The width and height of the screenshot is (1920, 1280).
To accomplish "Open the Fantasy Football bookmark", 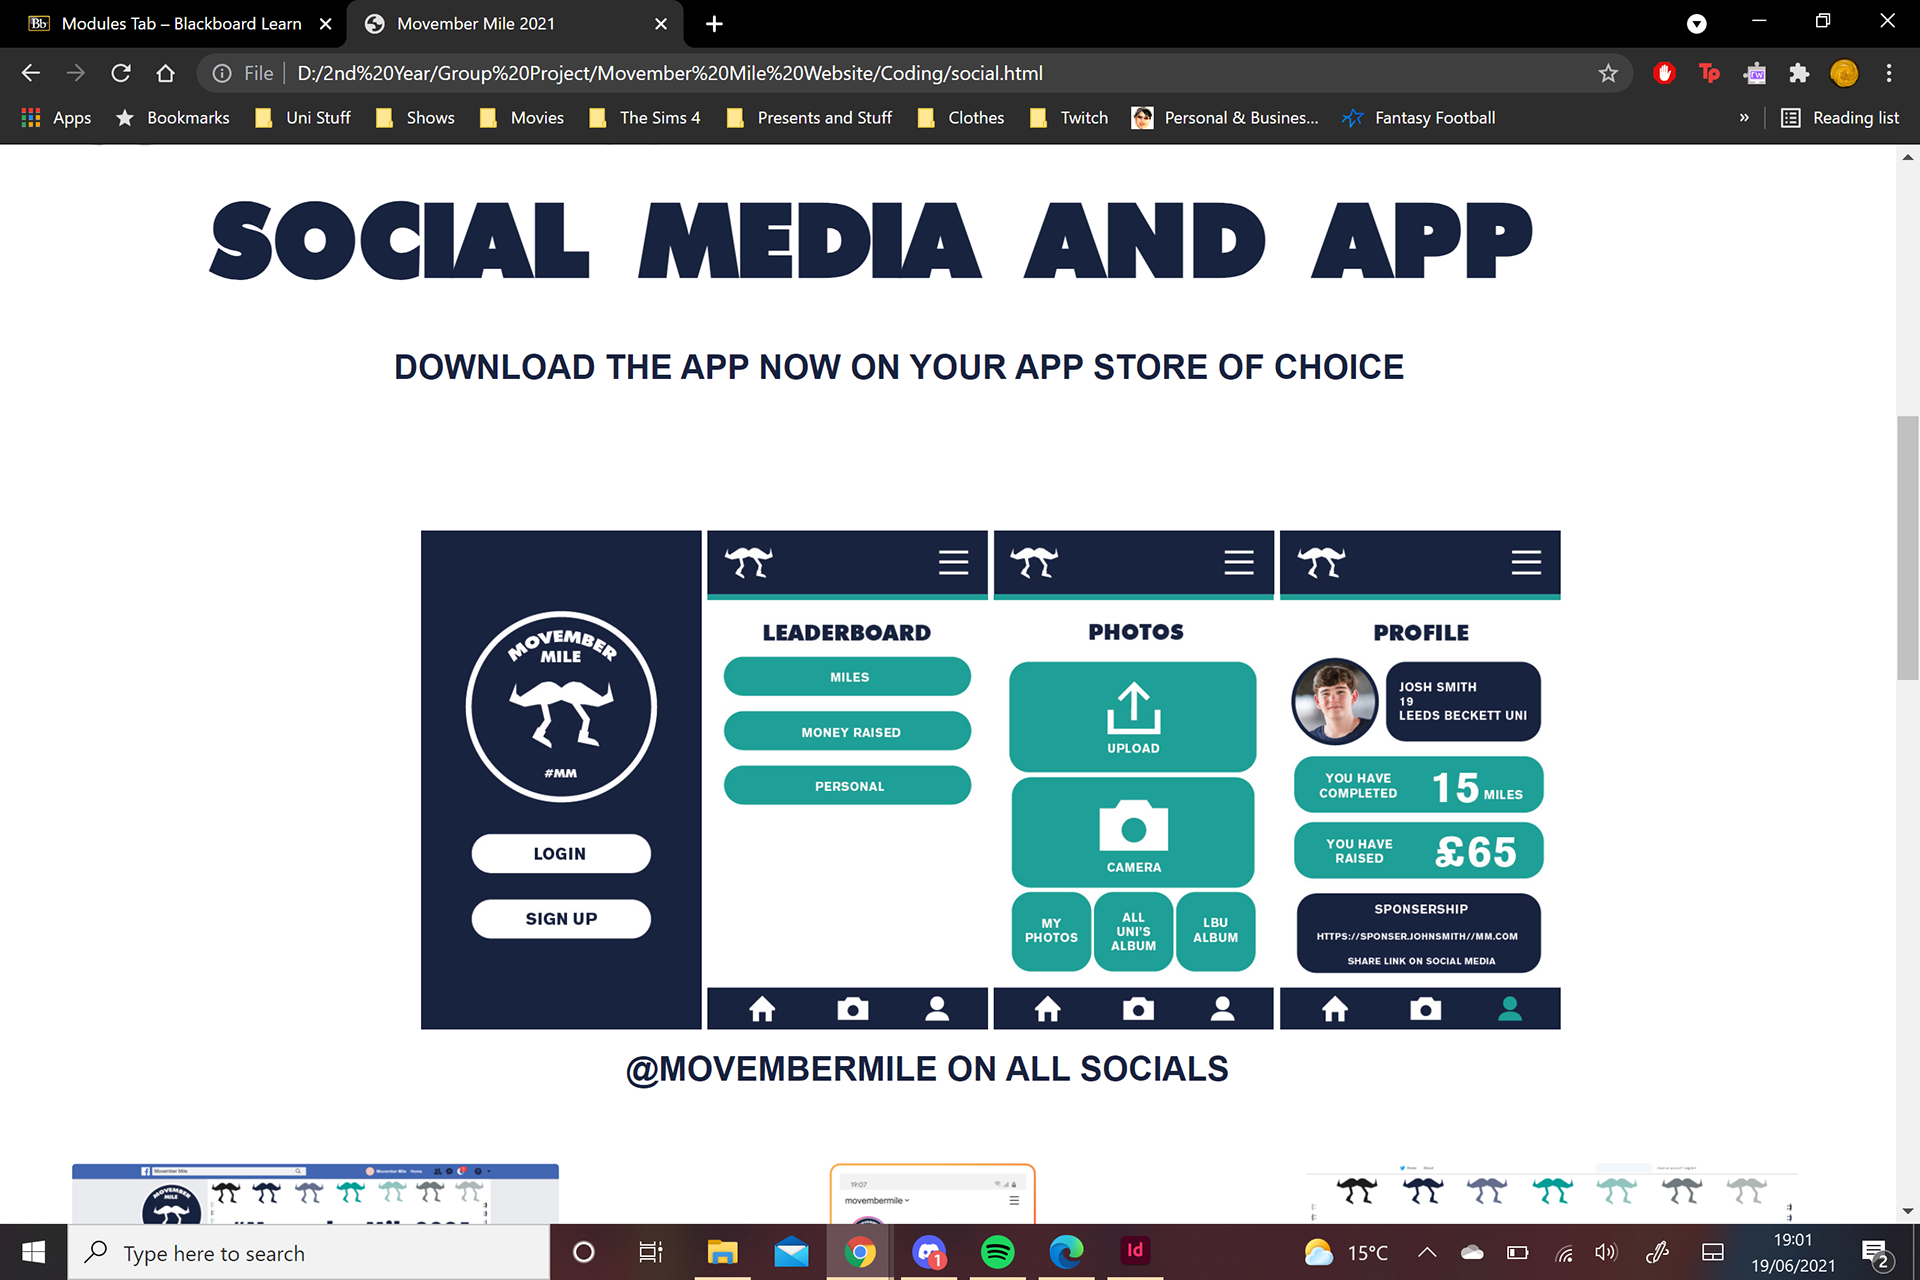I will (x=1420, y=118).
